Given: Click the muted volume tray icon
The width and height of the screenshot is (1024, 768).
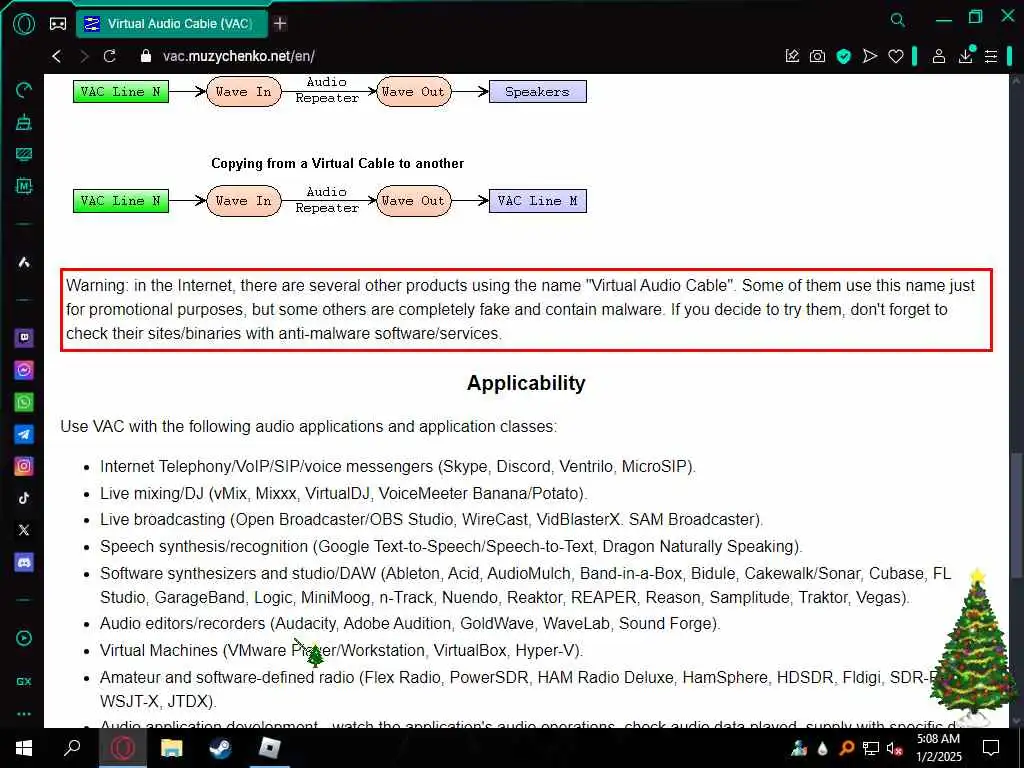Looking at the screenshot, I should [x=894, y=748].
